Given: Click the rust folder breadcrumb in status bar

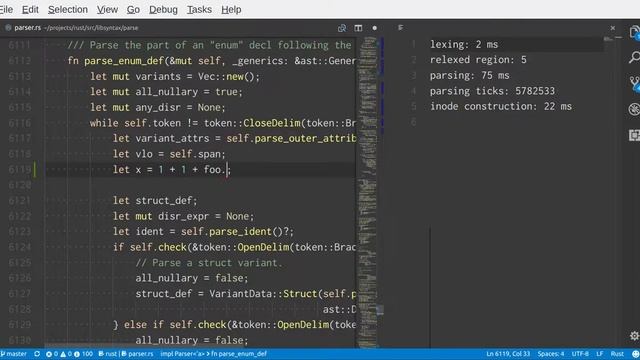Looking at the screenshot, I should (x=108, y=354).
